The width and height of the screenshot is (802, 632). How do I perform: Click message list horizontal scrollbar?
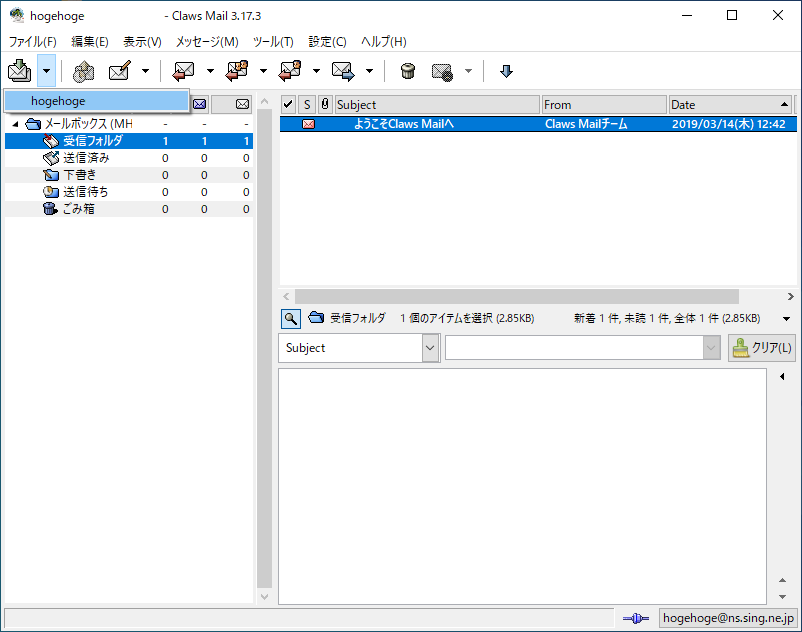click(517, 296)
